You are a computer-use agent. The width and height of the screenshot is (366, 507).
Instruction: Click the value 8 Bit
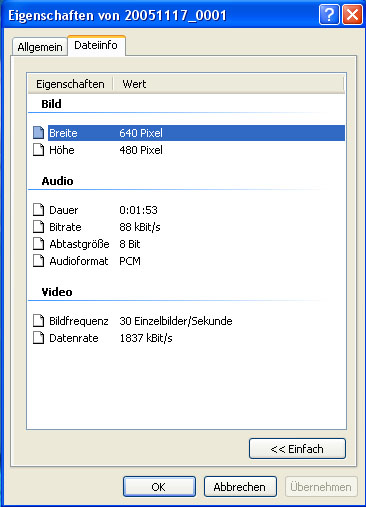130,244
